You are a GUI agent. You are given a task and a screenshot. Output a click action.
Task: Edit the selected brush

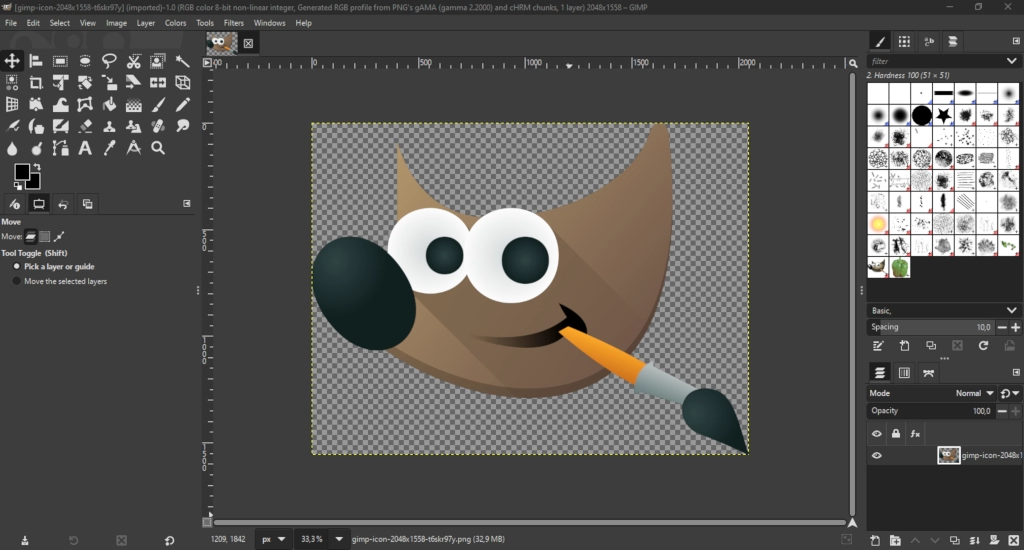click(x=878, y=346)
